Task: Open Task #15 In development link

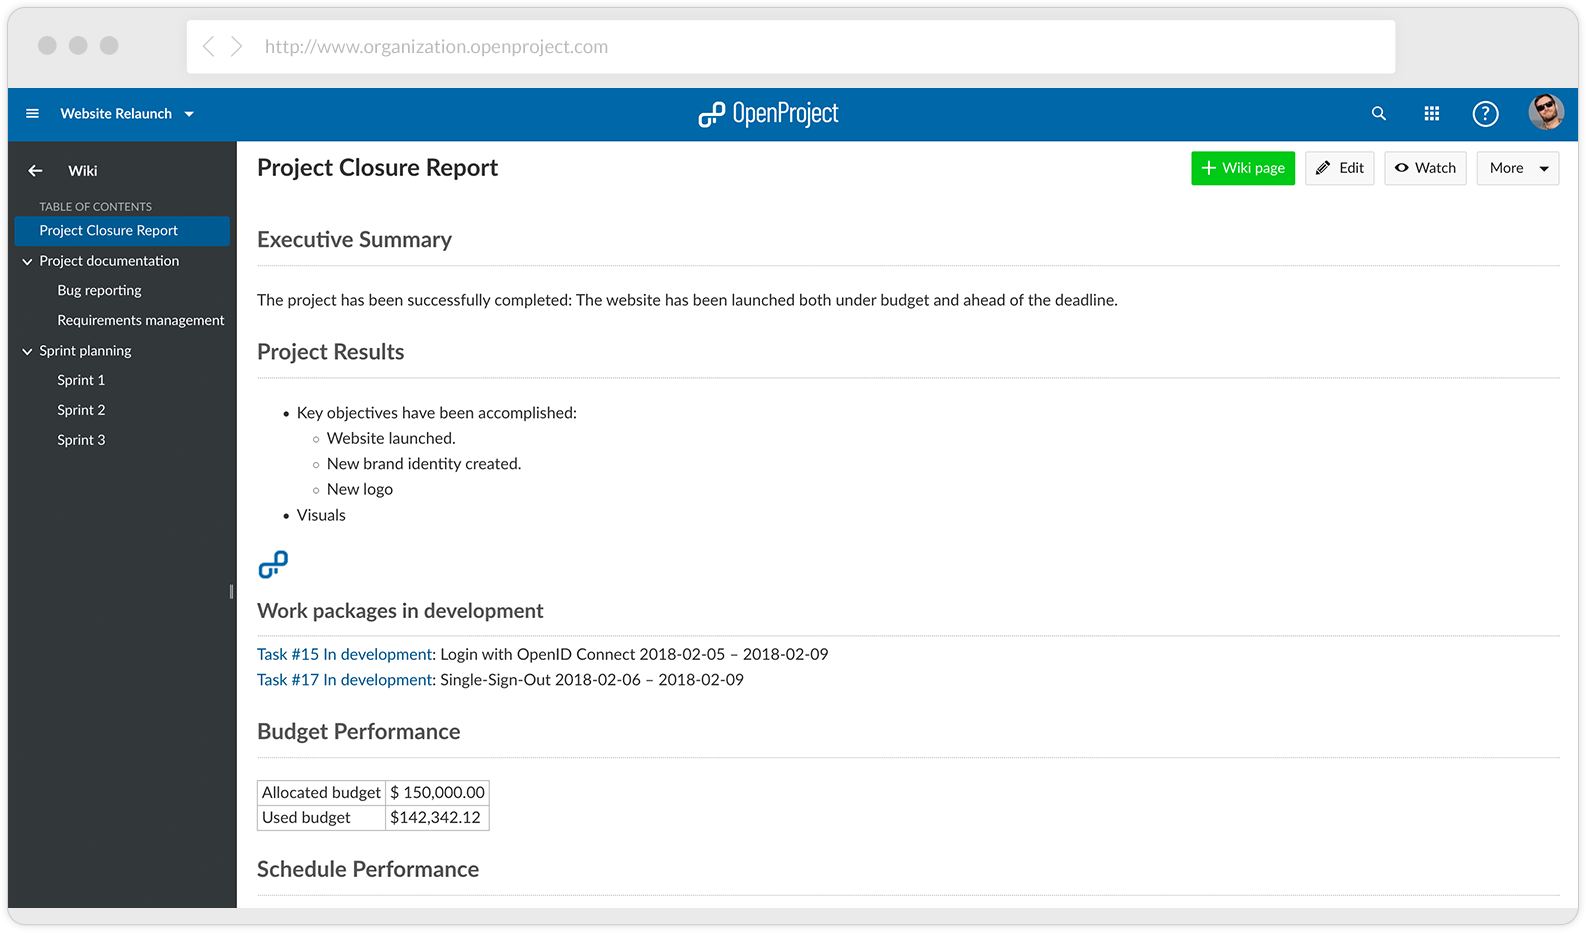Action: point(345,655)
